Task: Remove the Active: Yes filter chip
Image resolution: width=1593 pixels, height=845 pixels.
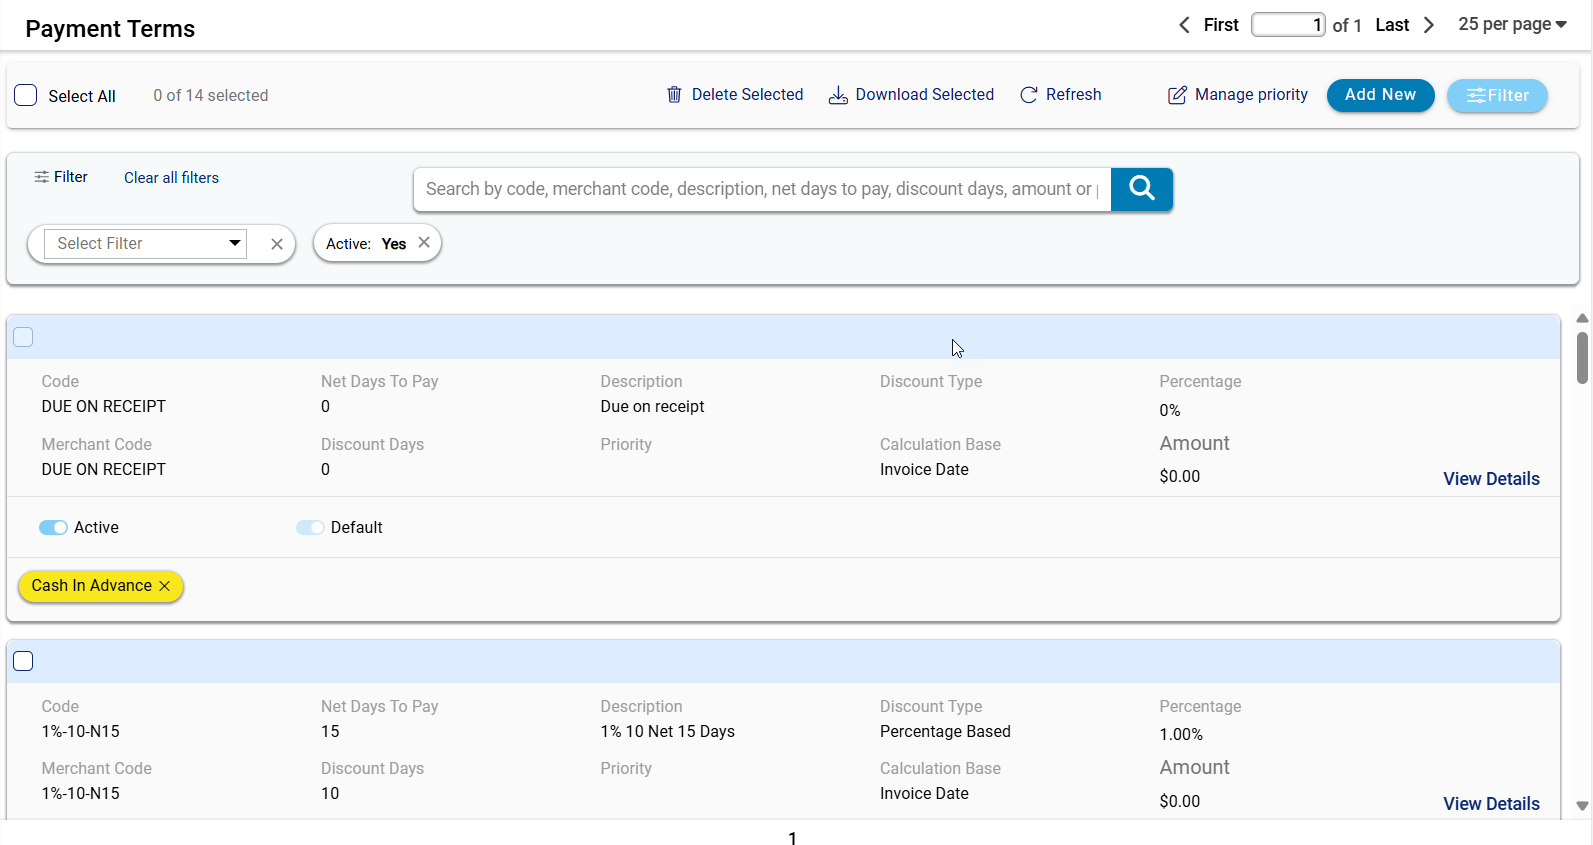Action: 424,243
